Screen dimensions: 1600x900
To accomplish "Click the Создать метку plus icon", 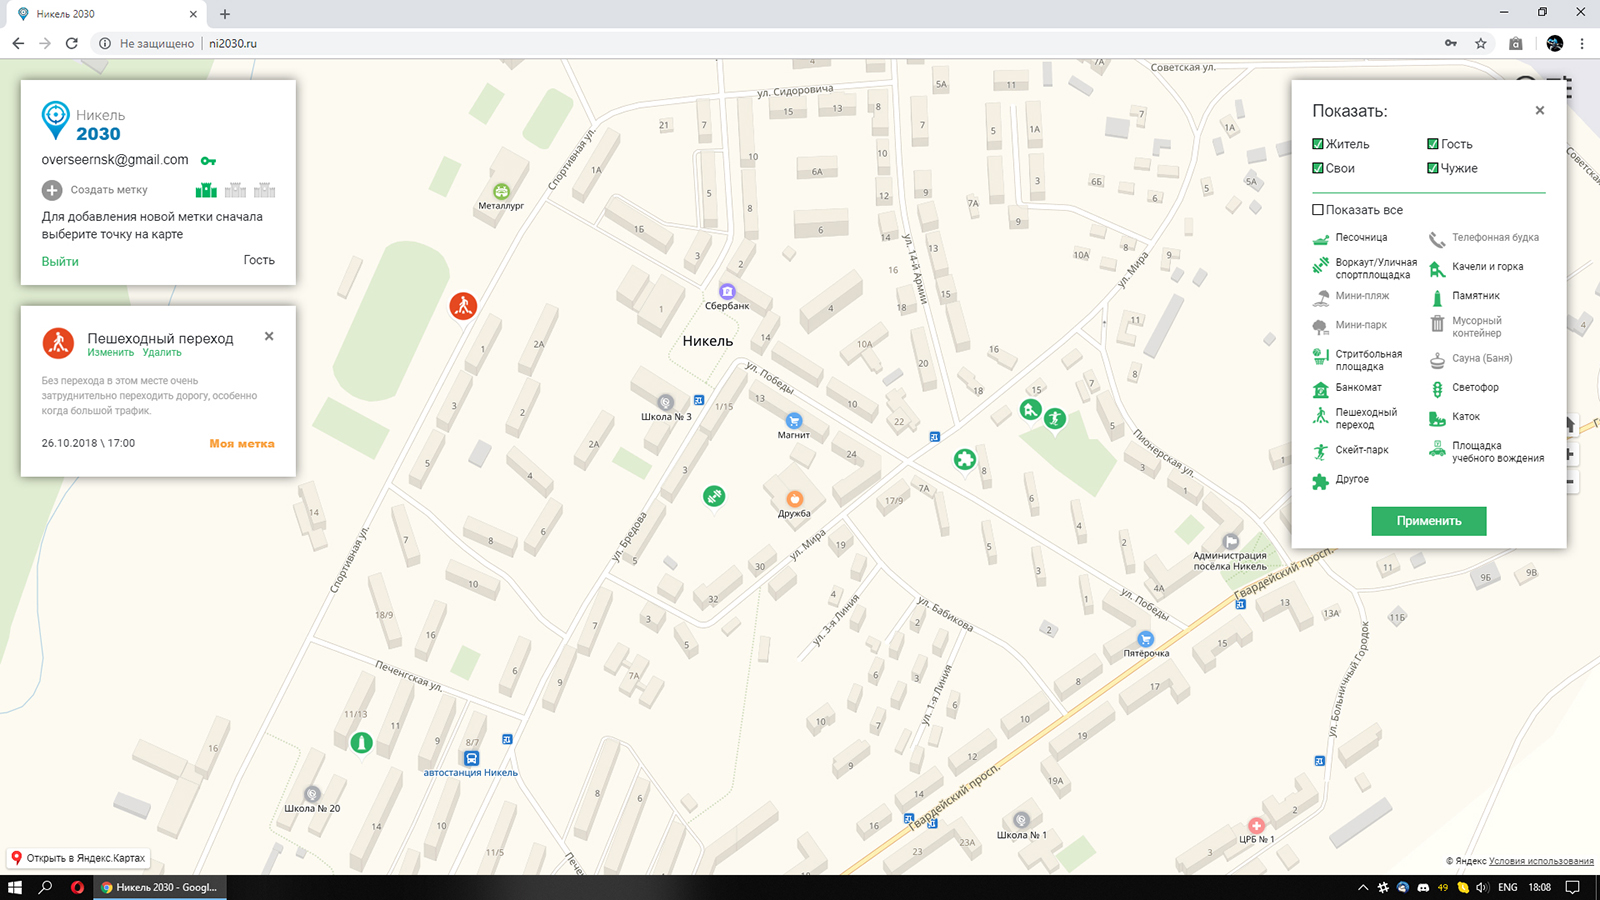I will (x=52, y=190).
